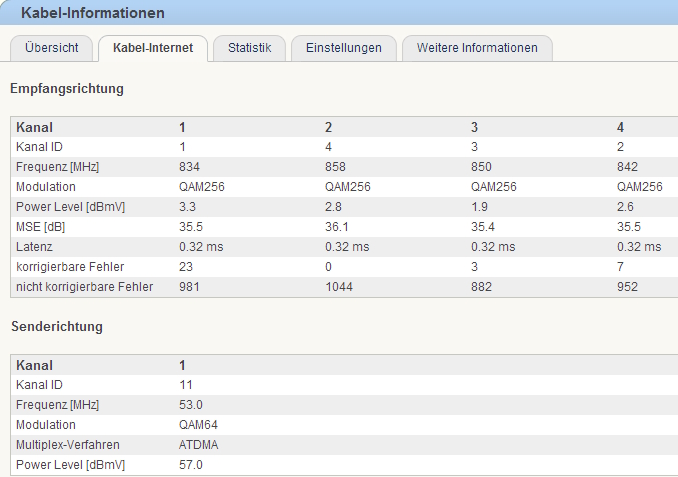Viewport: 678px width, 477px height.
Task: Click the MSE [dB] row label
Action: (x=41, y=227)
